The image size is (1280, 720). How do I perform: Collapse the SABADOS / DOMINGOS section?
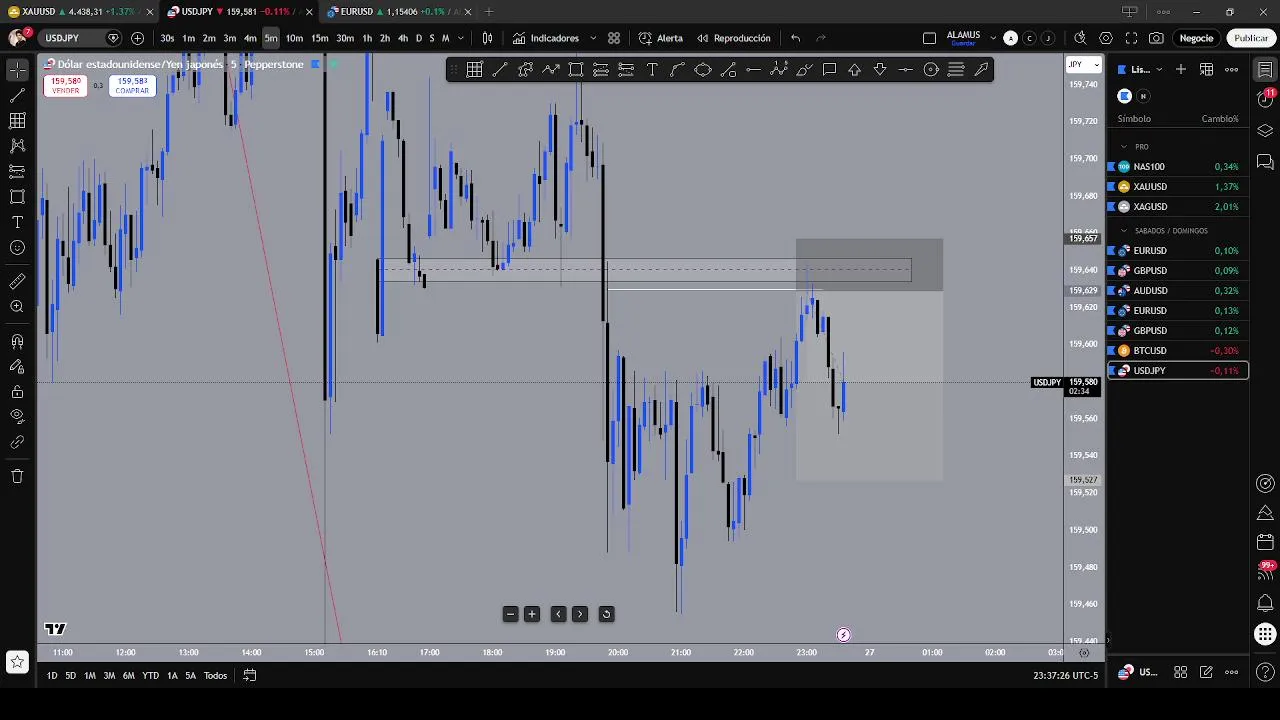click(x=1124, y=231)
